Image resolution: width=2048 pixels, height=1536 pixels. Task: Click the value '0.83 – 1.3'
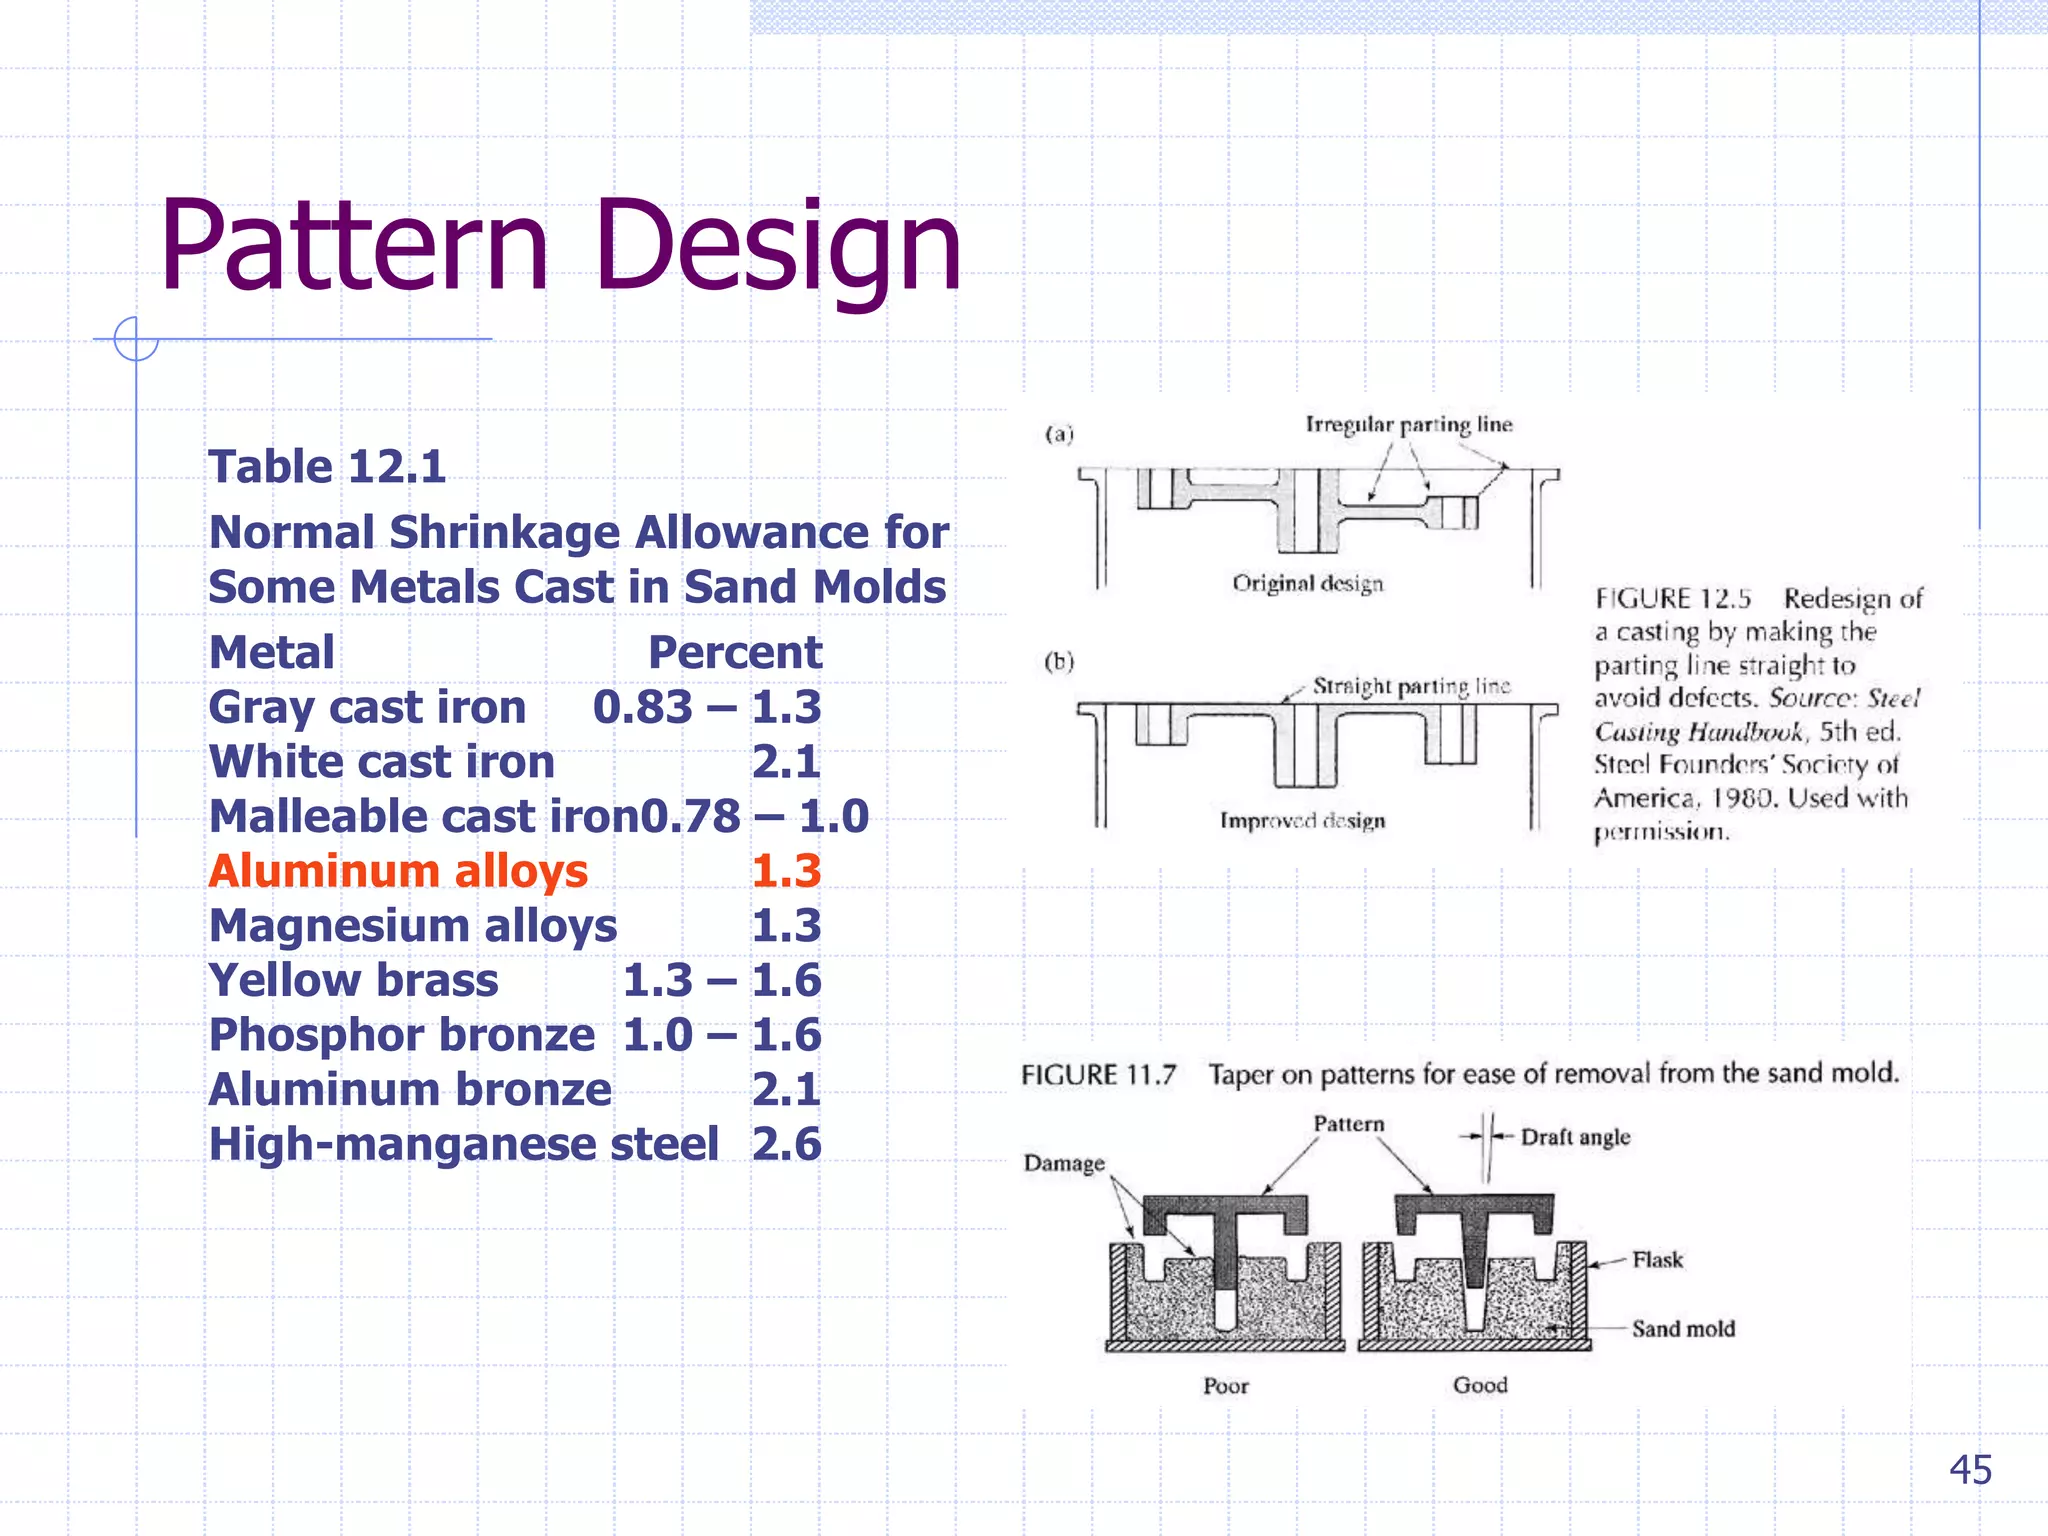[707, 708]
